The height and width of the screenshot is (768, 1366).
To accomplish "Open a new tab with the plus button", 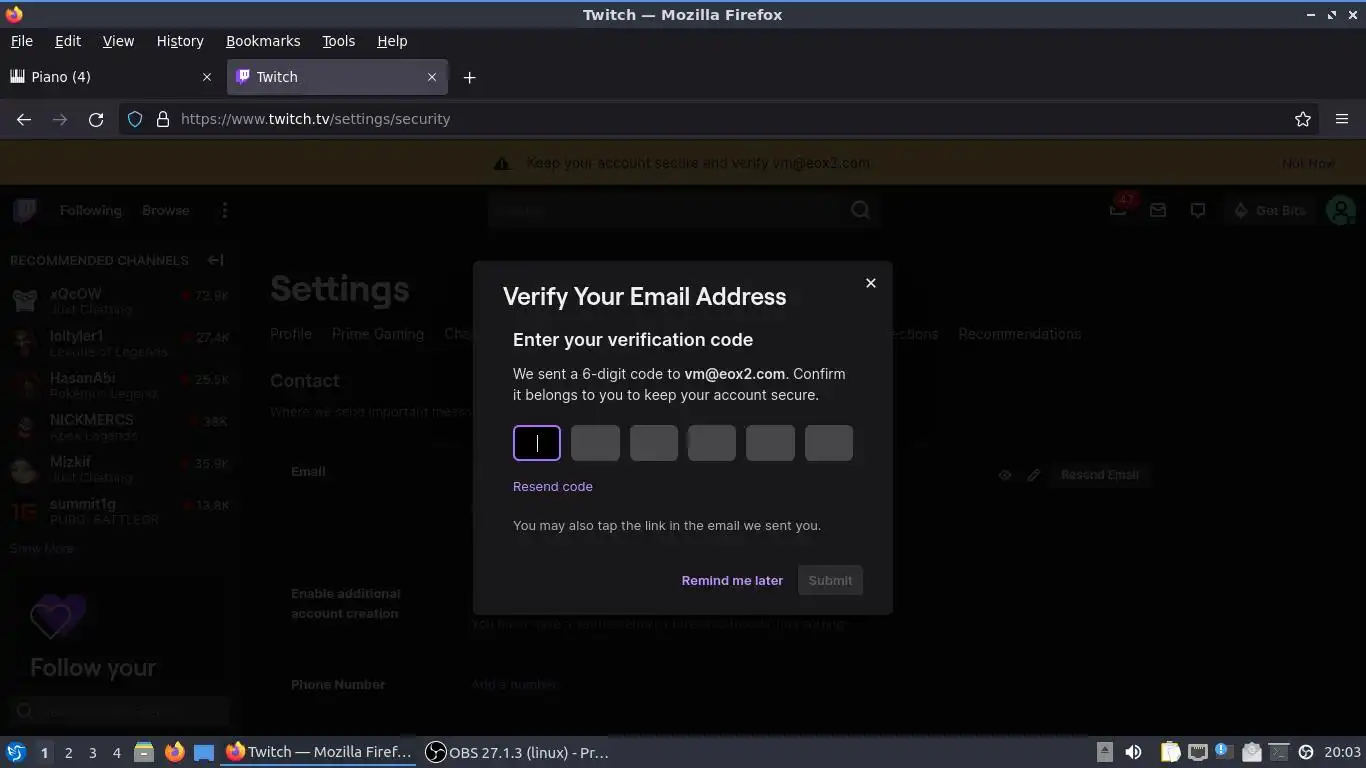I will click(x=469, y=77).
